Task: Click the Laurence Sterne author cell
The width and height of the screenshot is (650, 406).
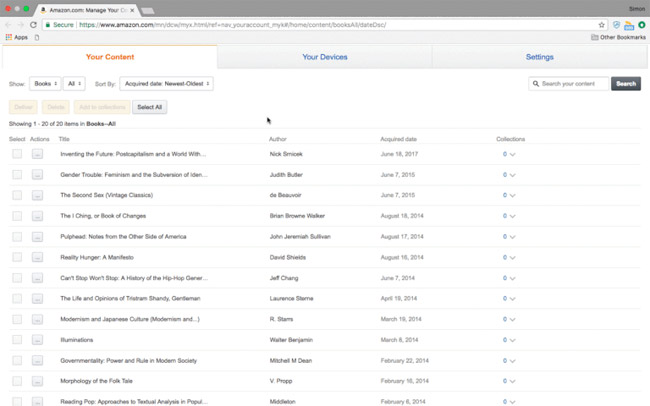Action: (x=291, y=298)
